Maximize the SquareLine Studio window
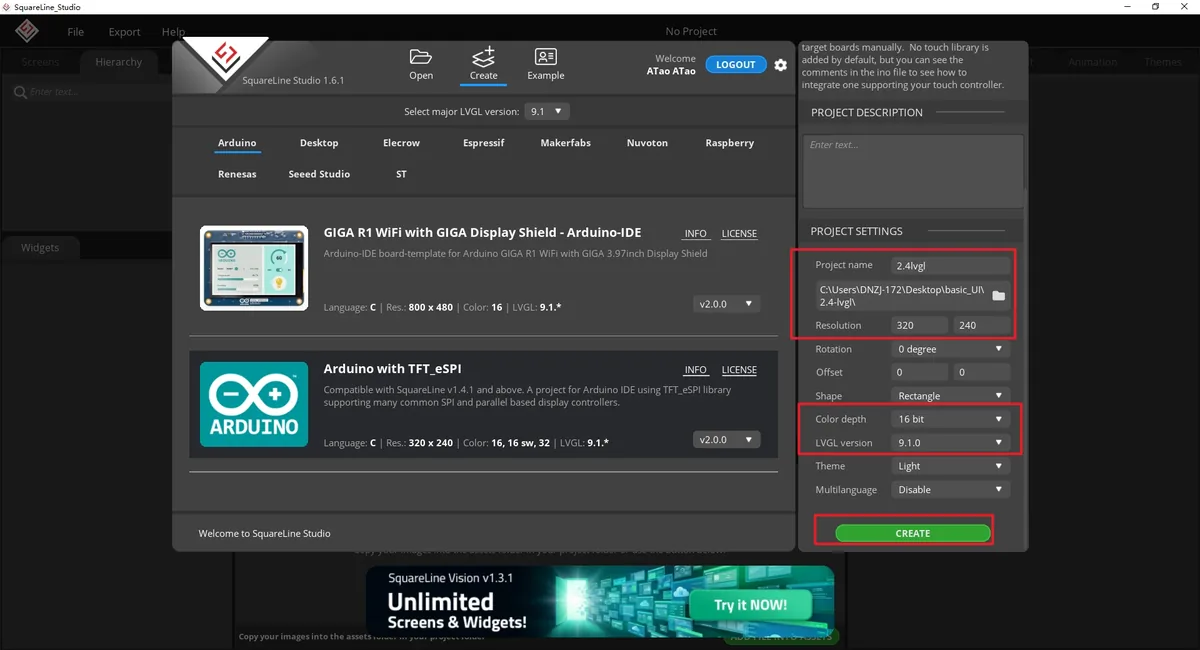 click(1155, 6)
